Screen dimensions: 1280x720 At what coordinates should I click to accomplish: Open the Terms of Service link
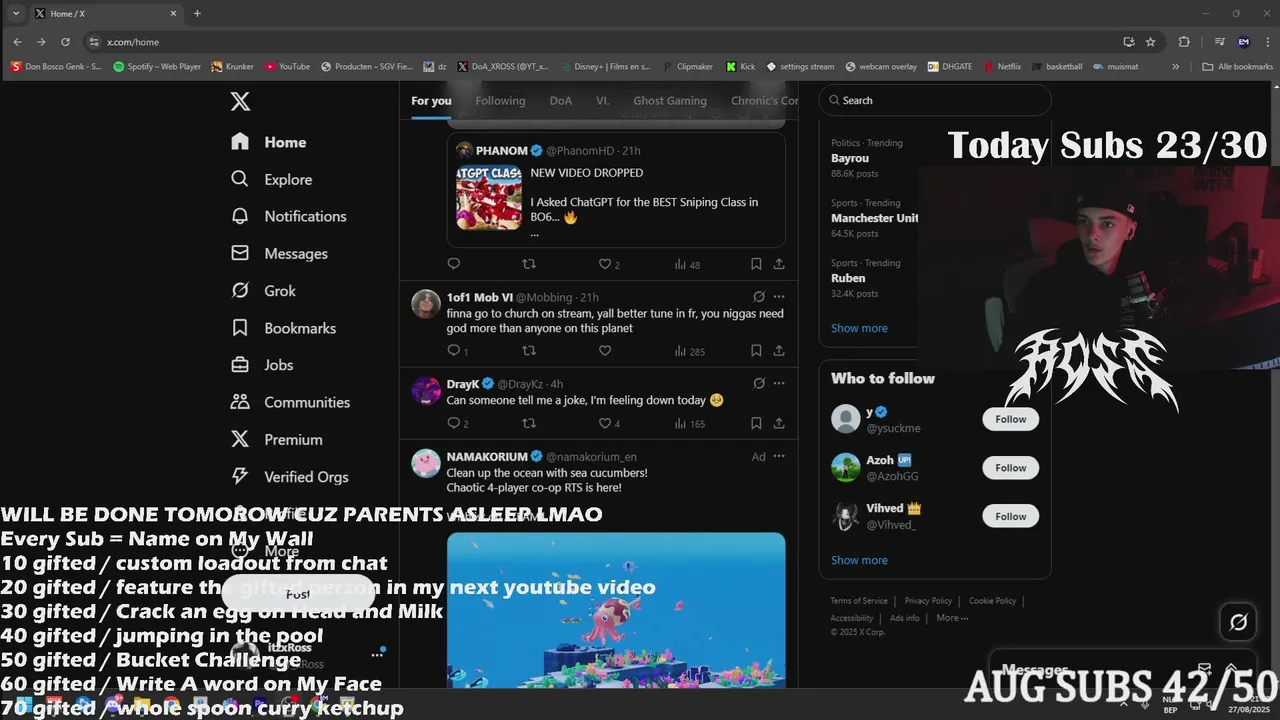[x=859, y=601]
